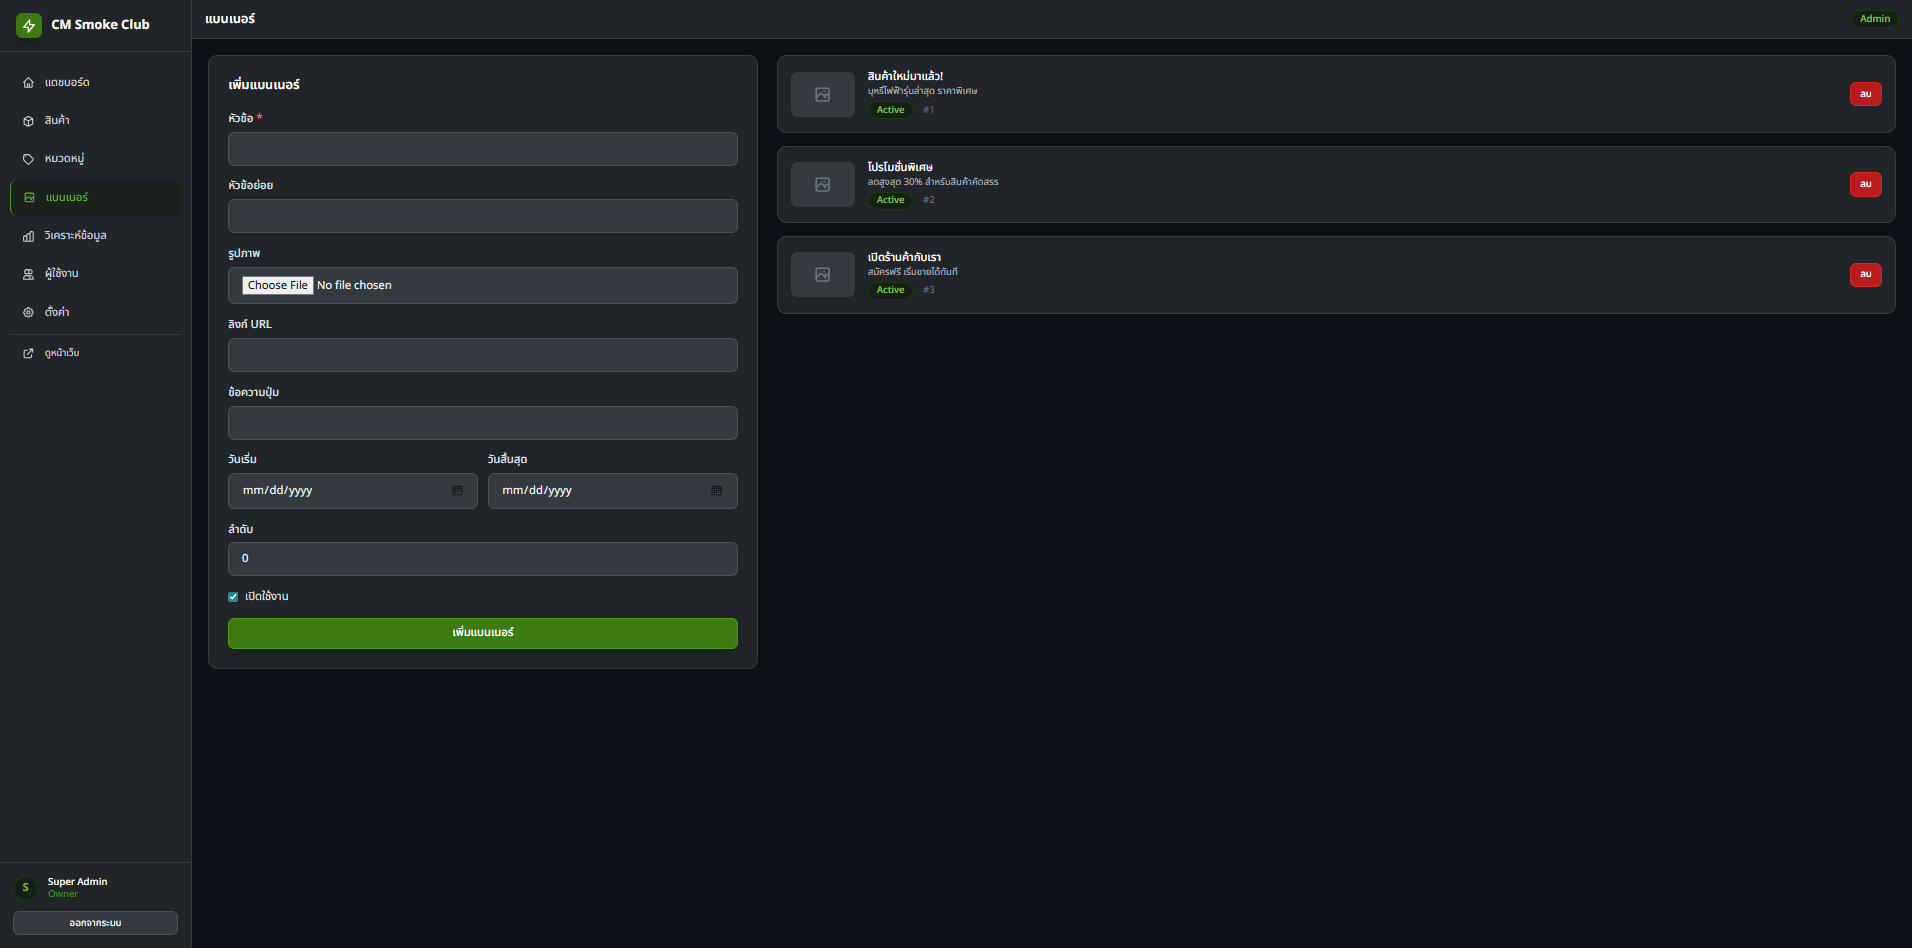Click the Active badge on banner #2

890,200
